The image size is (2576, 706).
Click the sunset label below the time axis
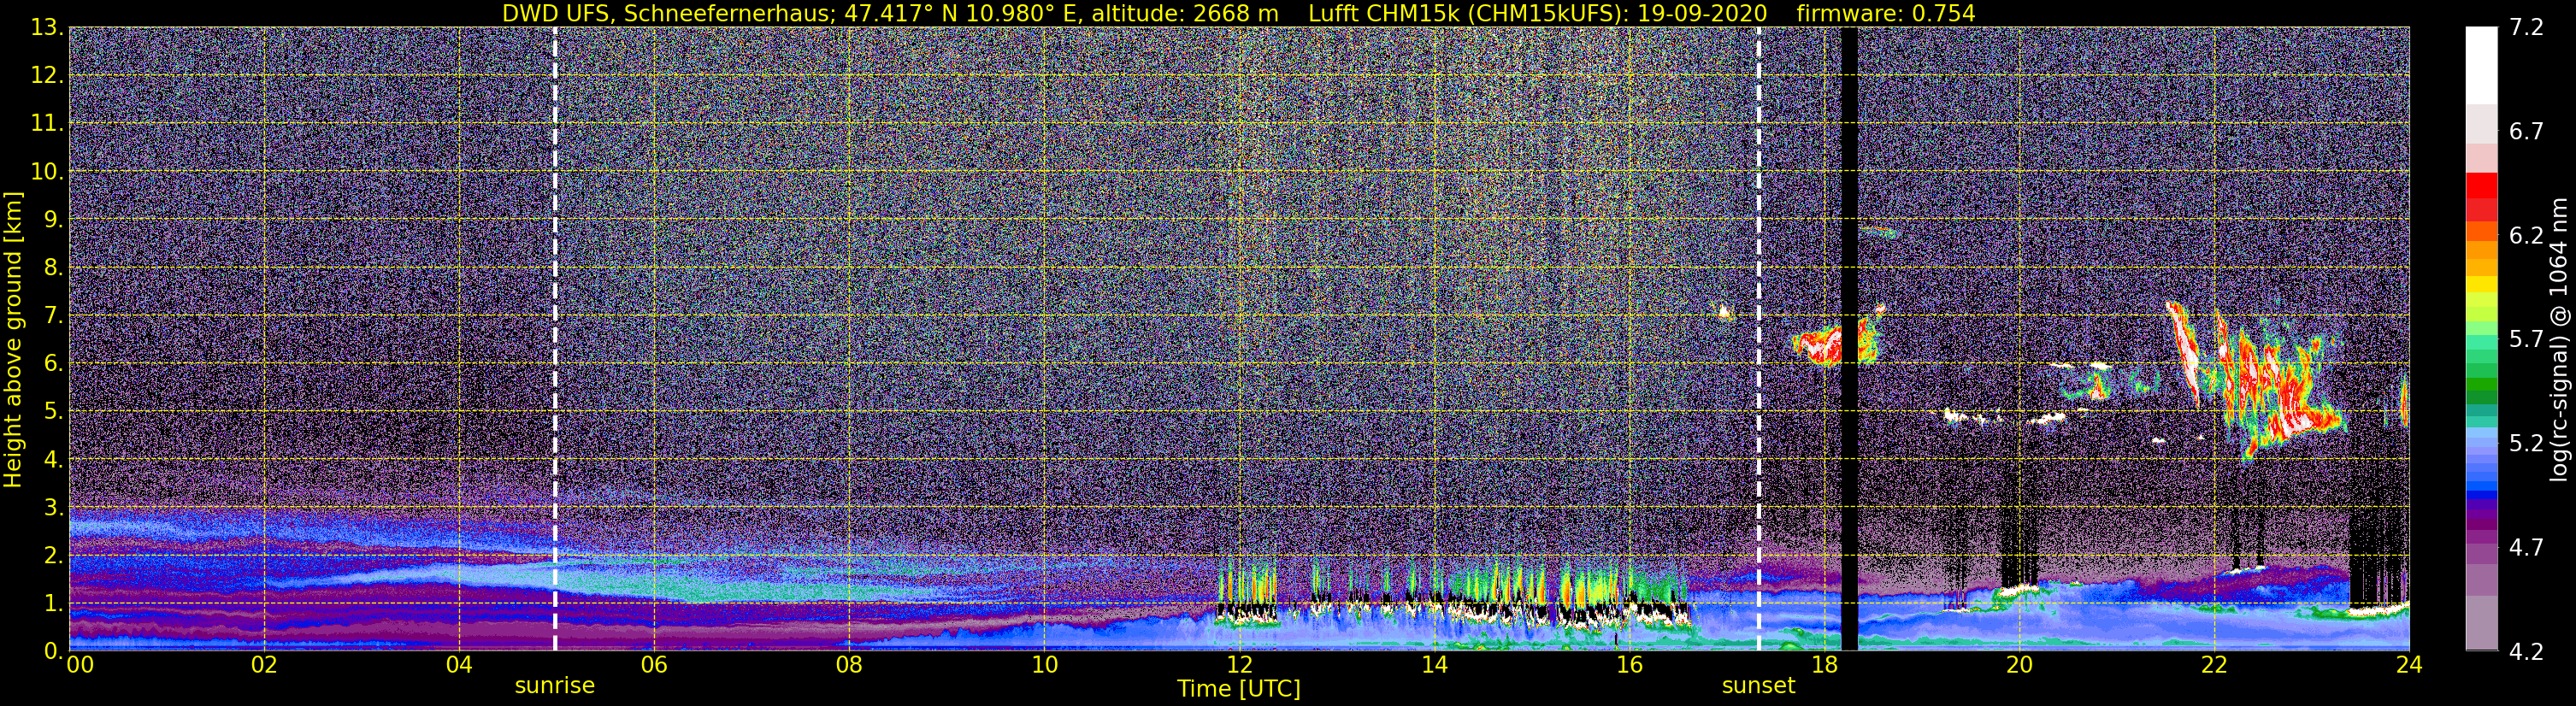(1758, 686)
